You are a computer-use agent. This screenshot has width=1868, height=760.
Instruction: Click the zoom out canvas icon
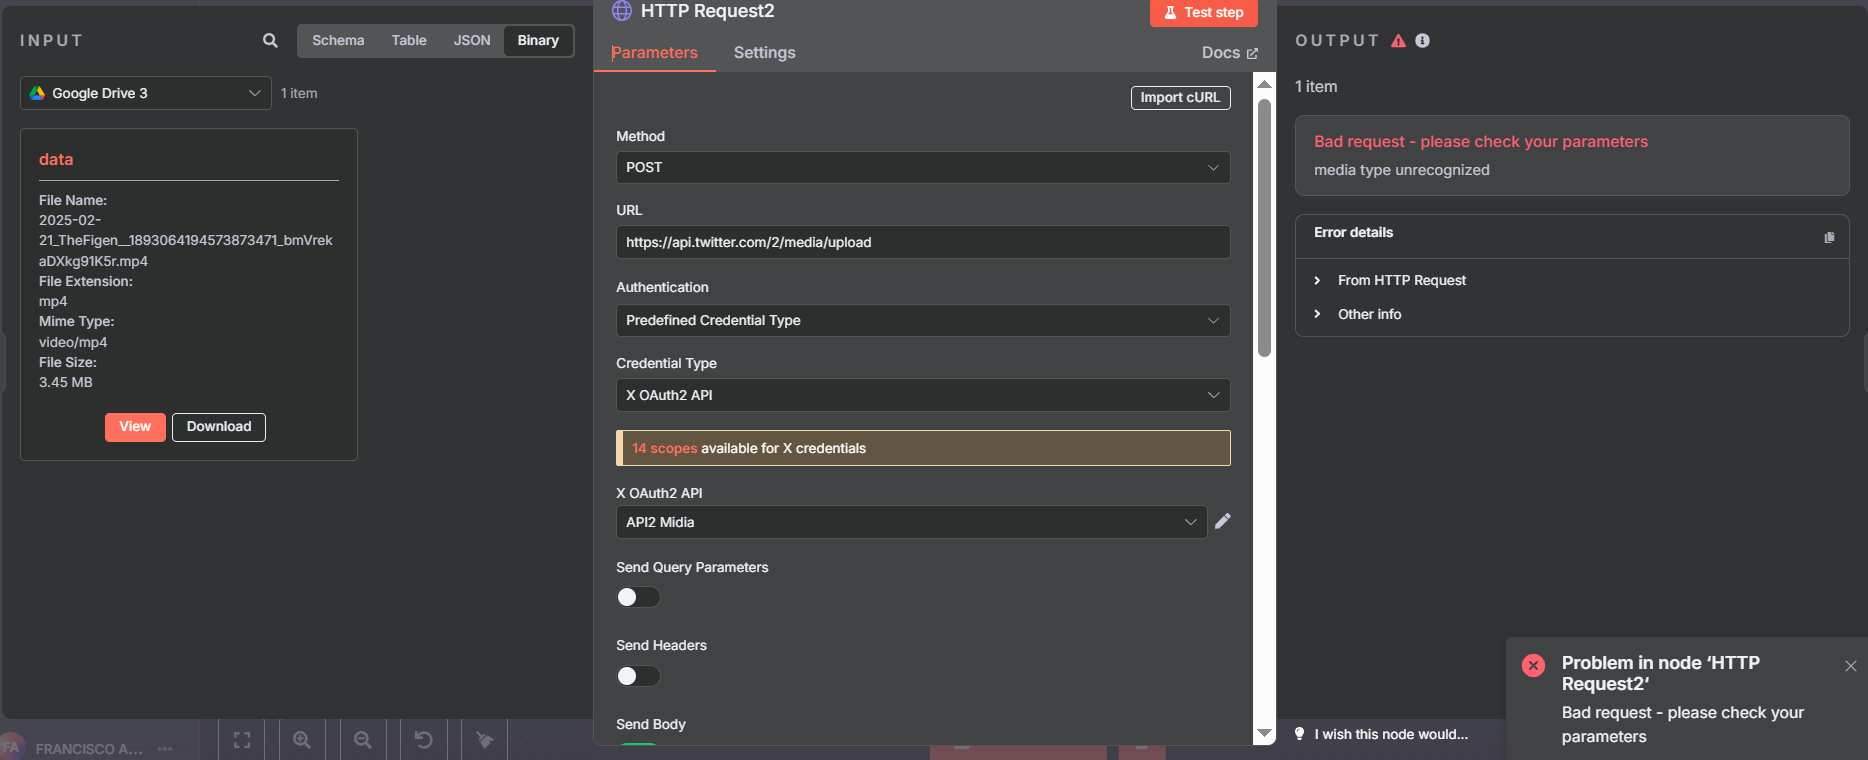[363, 740]
